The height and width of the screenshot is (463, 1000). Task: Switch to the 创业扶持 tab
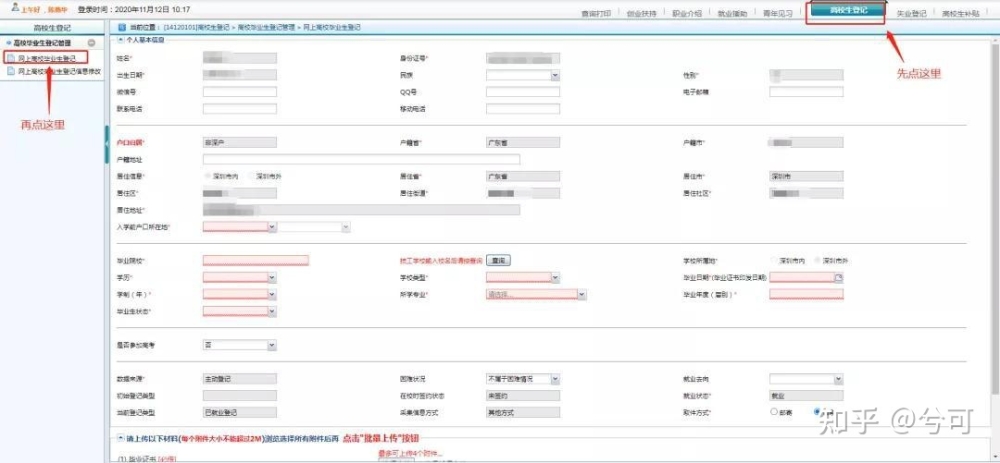[642, 13]
